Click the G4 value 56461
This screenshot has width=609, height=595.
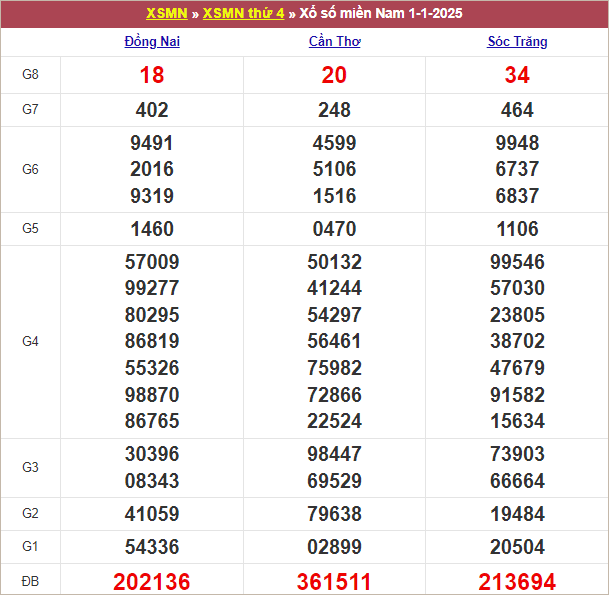pyautogui.click(x=334, y=341)
